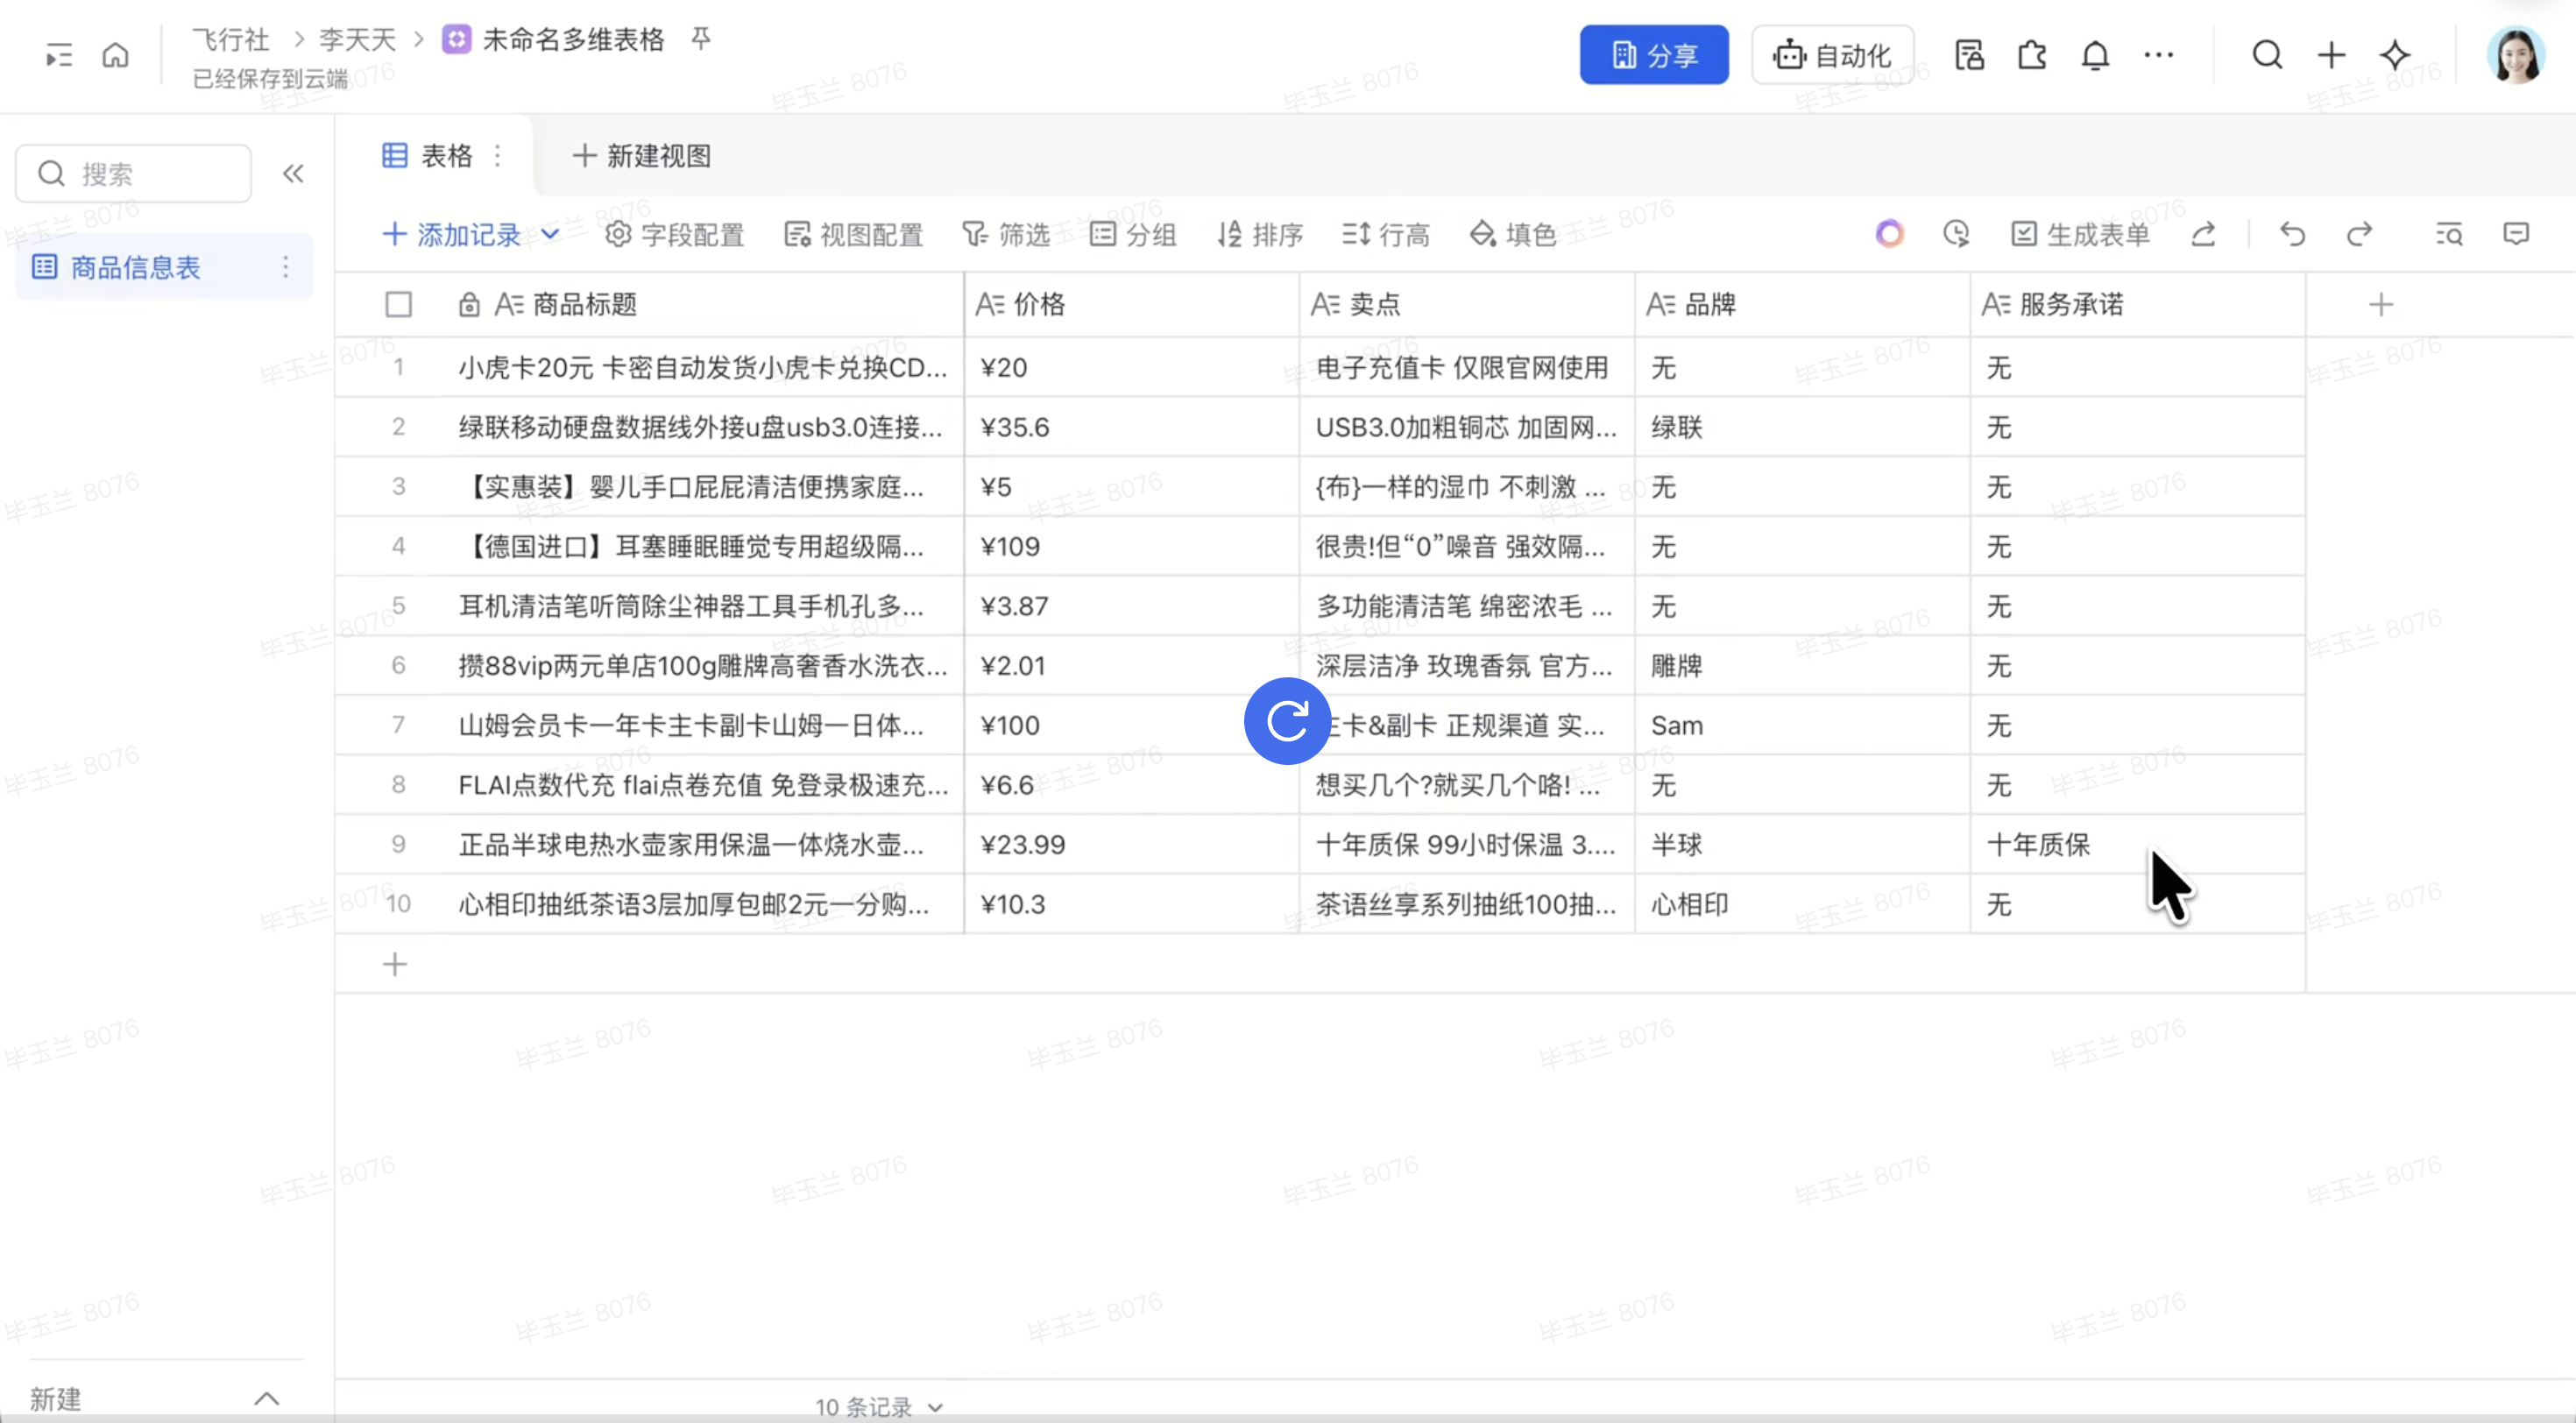The height and width of the screenshot is (1423, 2576).
Task: Open the history clock icon
Action: pyautogui.click(x=1956, y=235)
